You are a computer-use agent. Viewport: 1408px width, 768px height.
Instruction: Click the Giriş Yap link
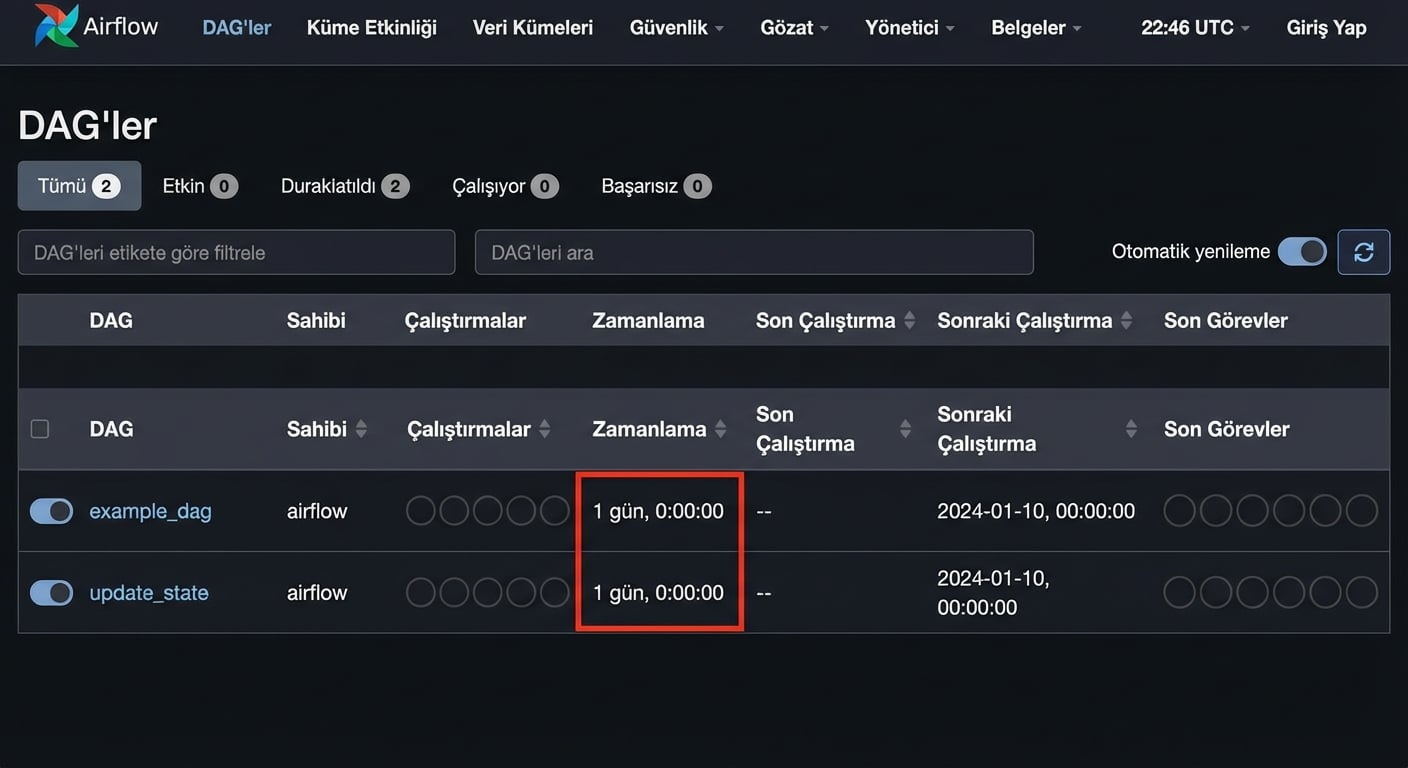tap(1326, 27)
